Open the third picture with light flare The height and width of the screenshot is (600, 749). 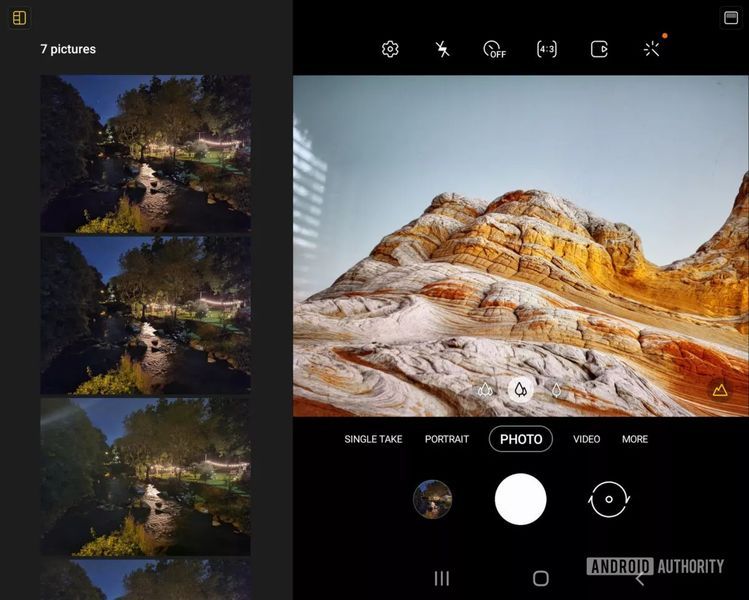[145, 477]
